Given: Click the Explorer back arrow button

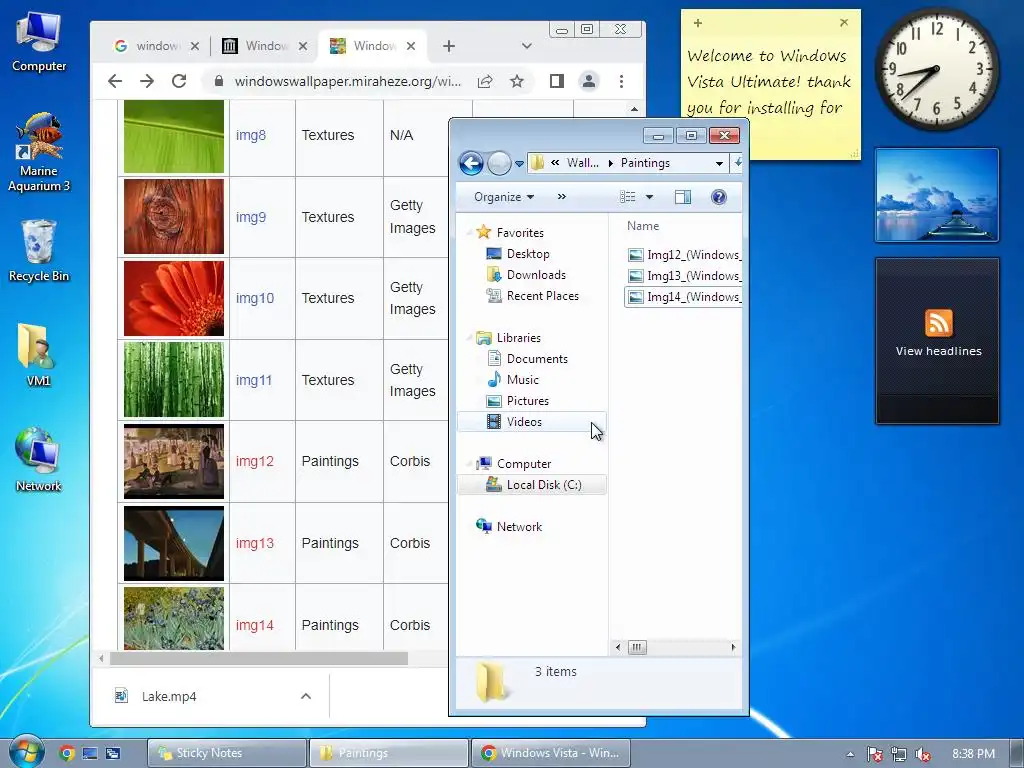Looking at the screenshot, I should [471, 163].
